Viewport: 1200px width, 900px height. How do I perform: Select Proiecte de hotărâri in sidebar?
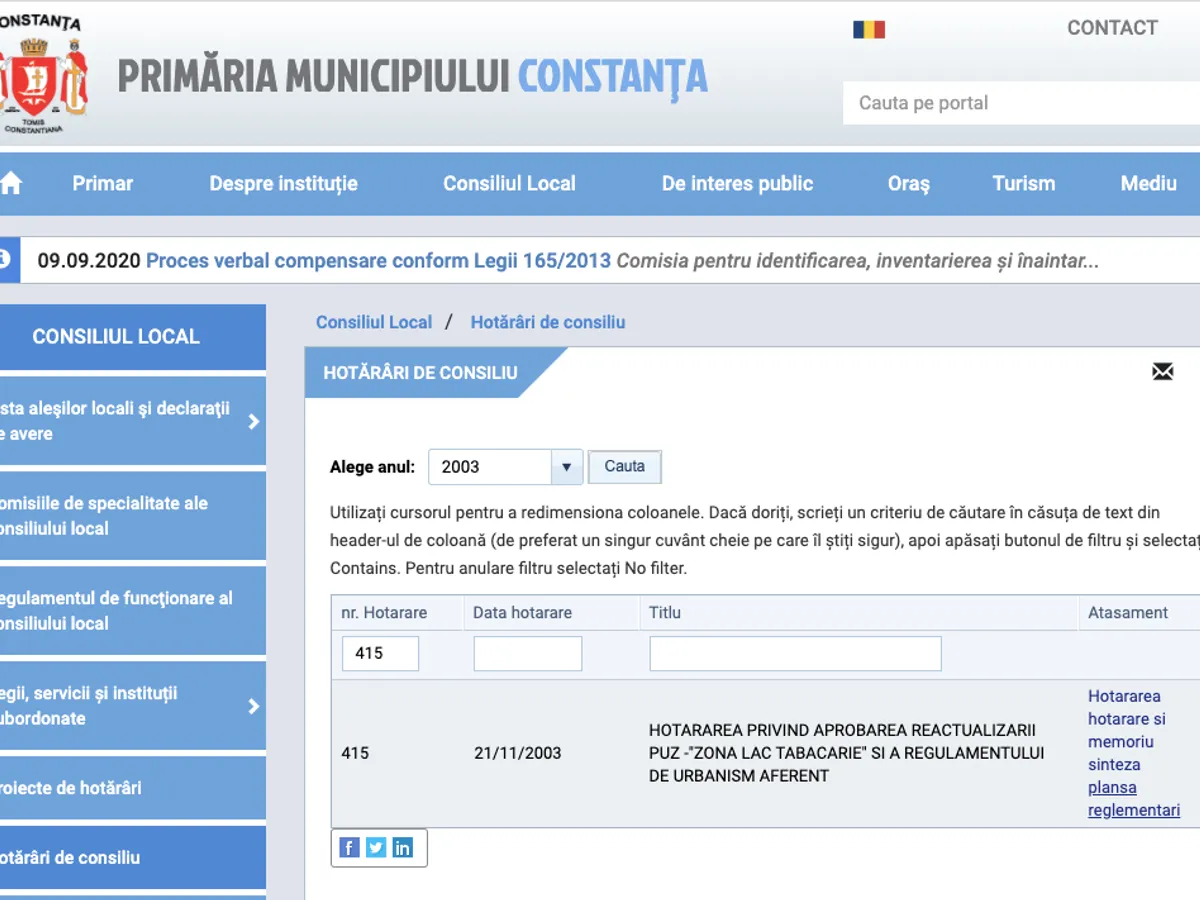(x=70, y=788)
